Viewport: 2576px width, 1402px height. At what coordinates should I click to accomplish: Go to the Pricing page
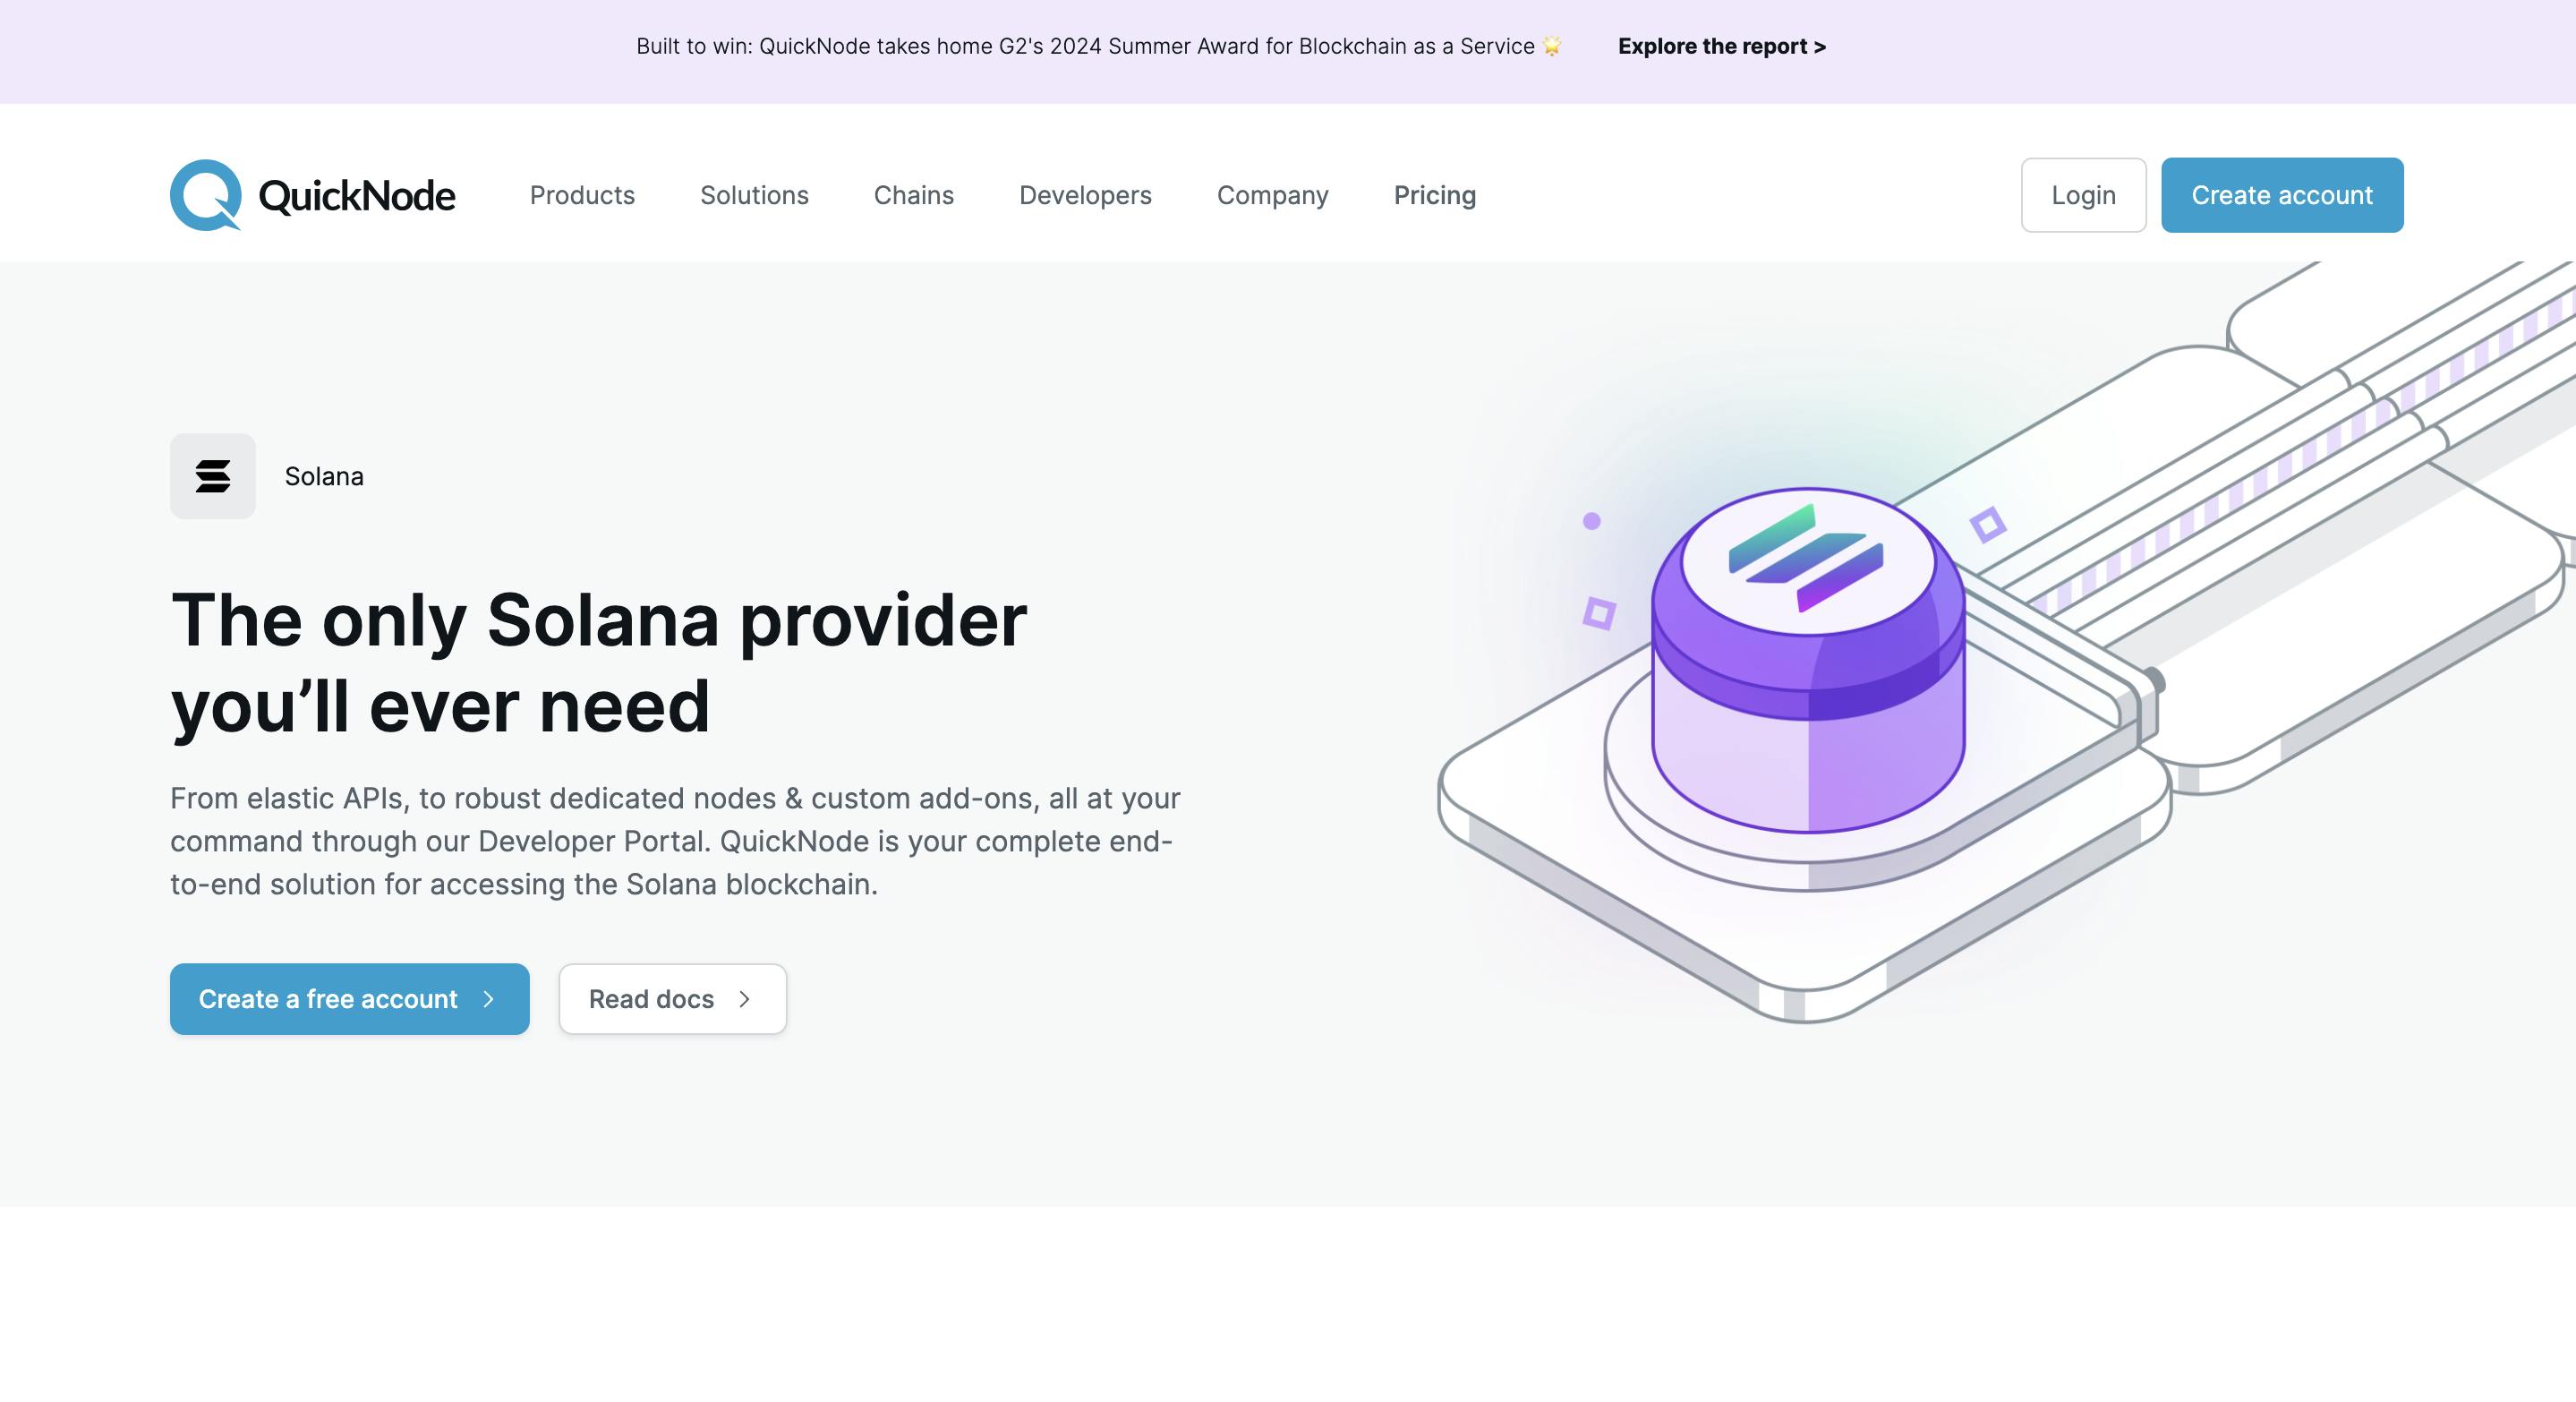[1435, 195]
